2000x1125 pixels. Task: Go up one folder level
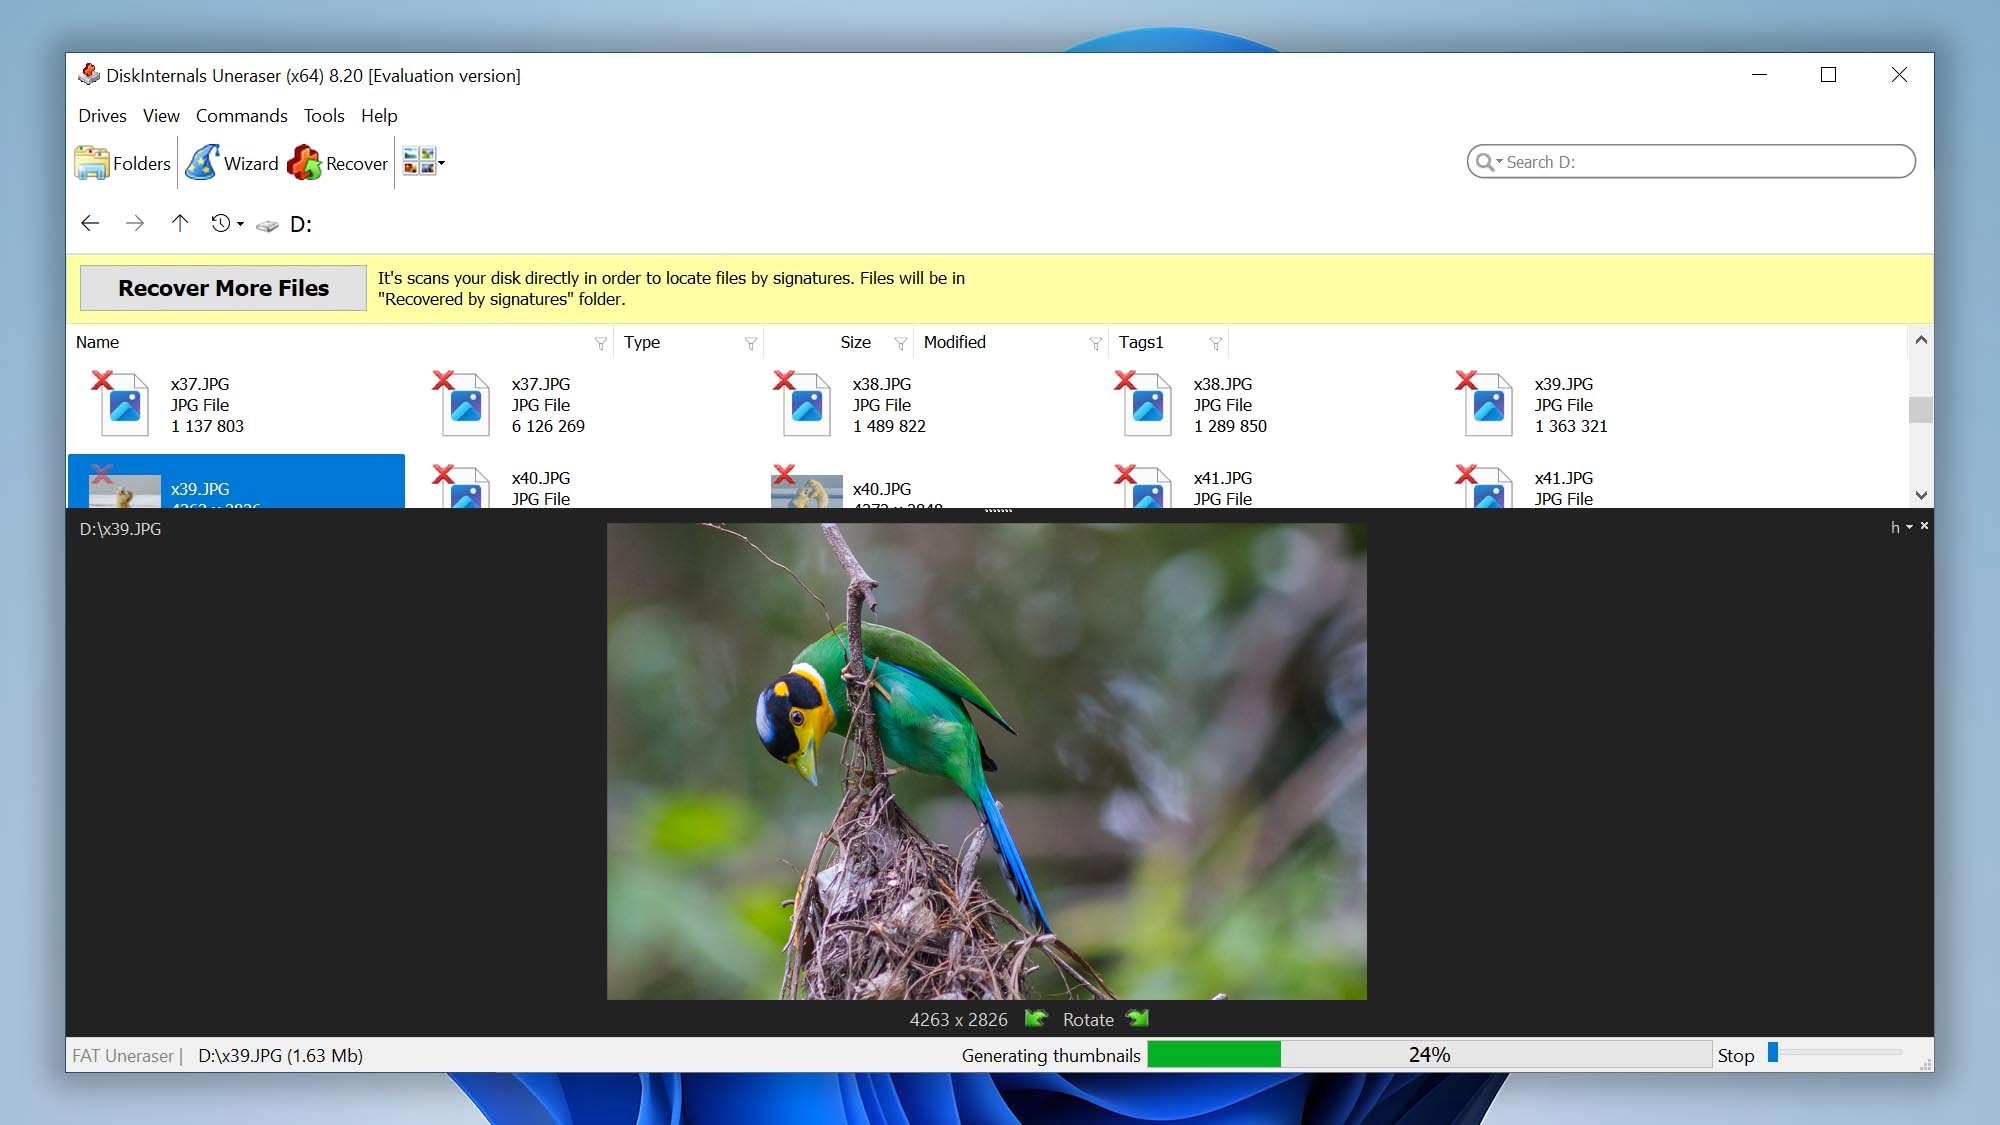pyautogui.click(x=180, y=224)
